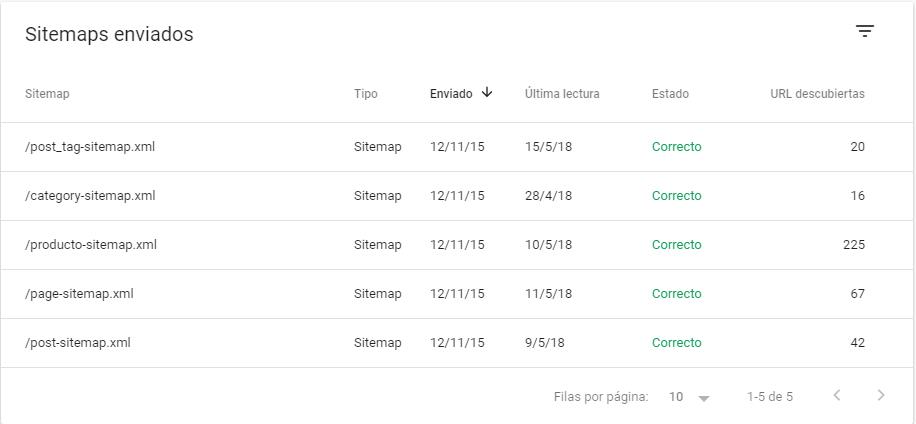
Task: Click Correcto status for producto sitemap
Action: [x=677, y=245]
